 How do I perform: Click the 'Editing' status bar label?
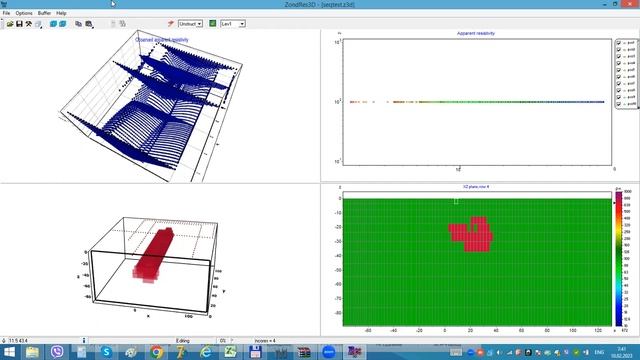point(182,340)
